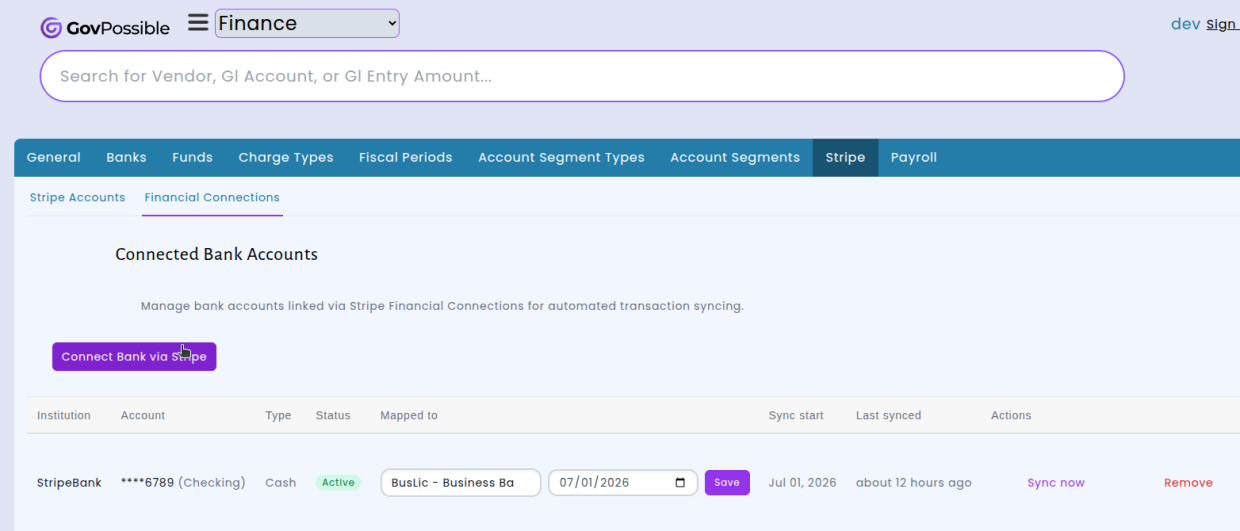Open the hamburger menu icon
This screenshot has height=531, width=1240.
[198, 23]
